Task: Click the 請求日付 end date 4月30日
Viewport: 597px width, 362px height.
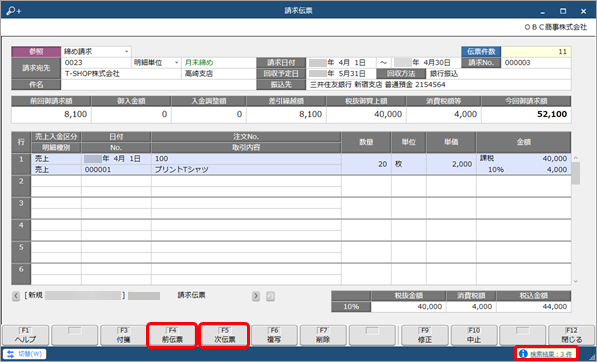Action: pos(436,62)
